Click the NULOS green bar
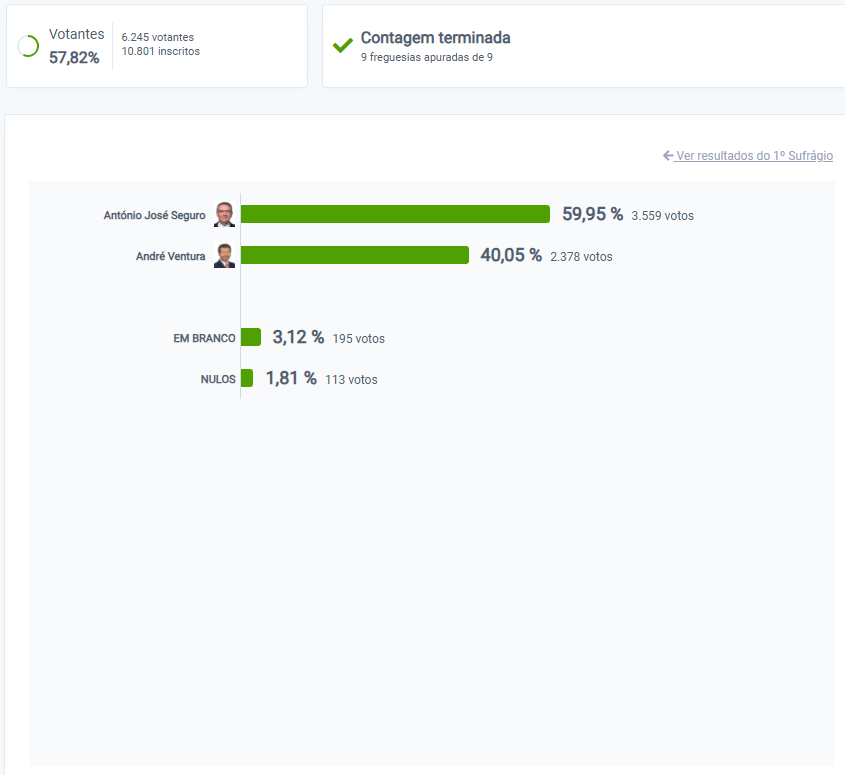 coord(247,378)
